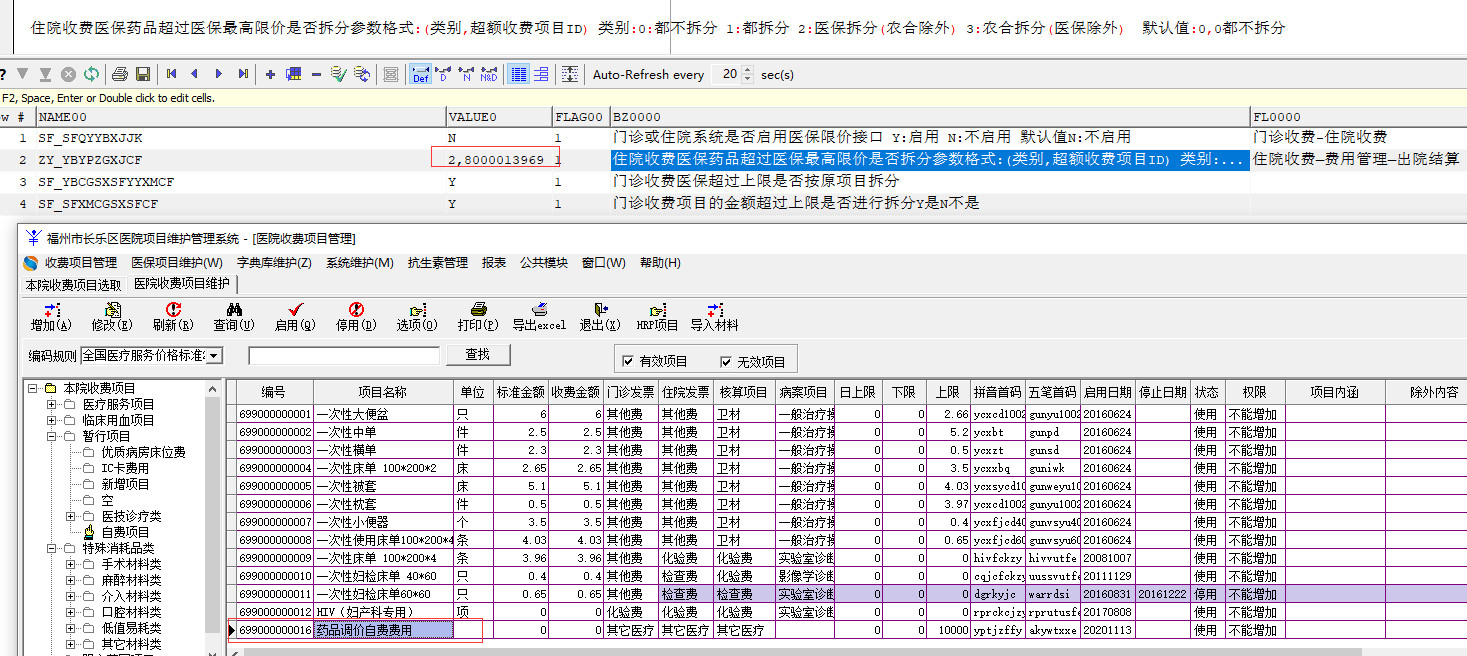This screenshot has width=1467, height=656.
Task: Collapse the 本院收费项目 root node
Action: tap(32, 388)
